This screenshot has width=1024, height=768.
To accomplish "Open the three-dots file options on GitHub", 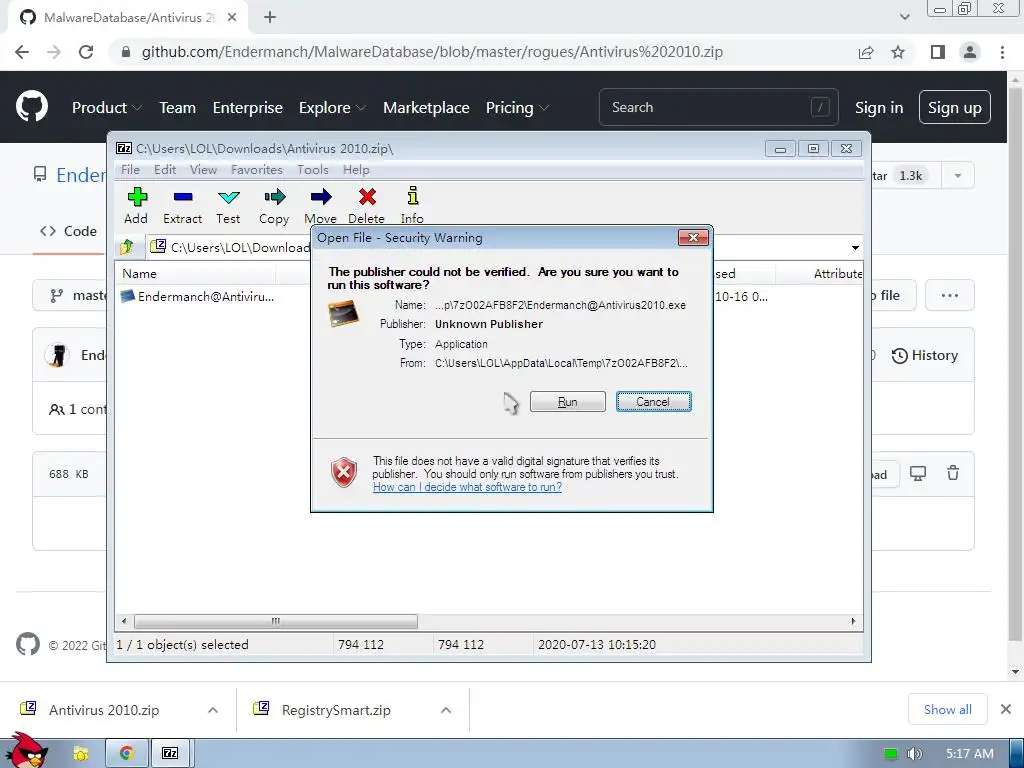I will tap(950, 295).
